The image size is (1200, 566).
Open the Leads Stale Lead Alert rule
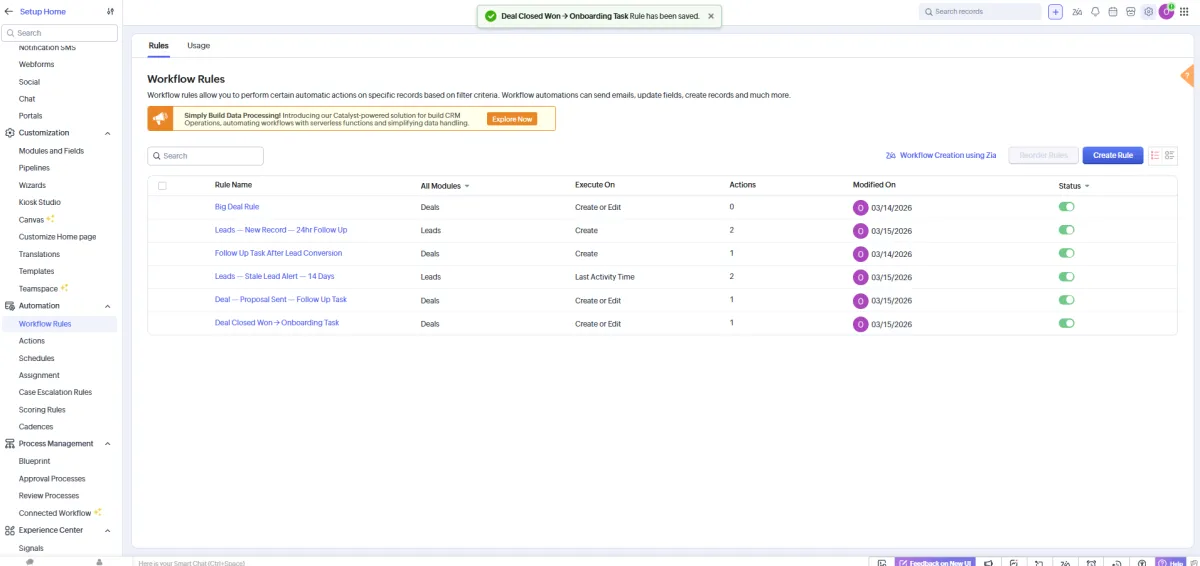point(274,276)
